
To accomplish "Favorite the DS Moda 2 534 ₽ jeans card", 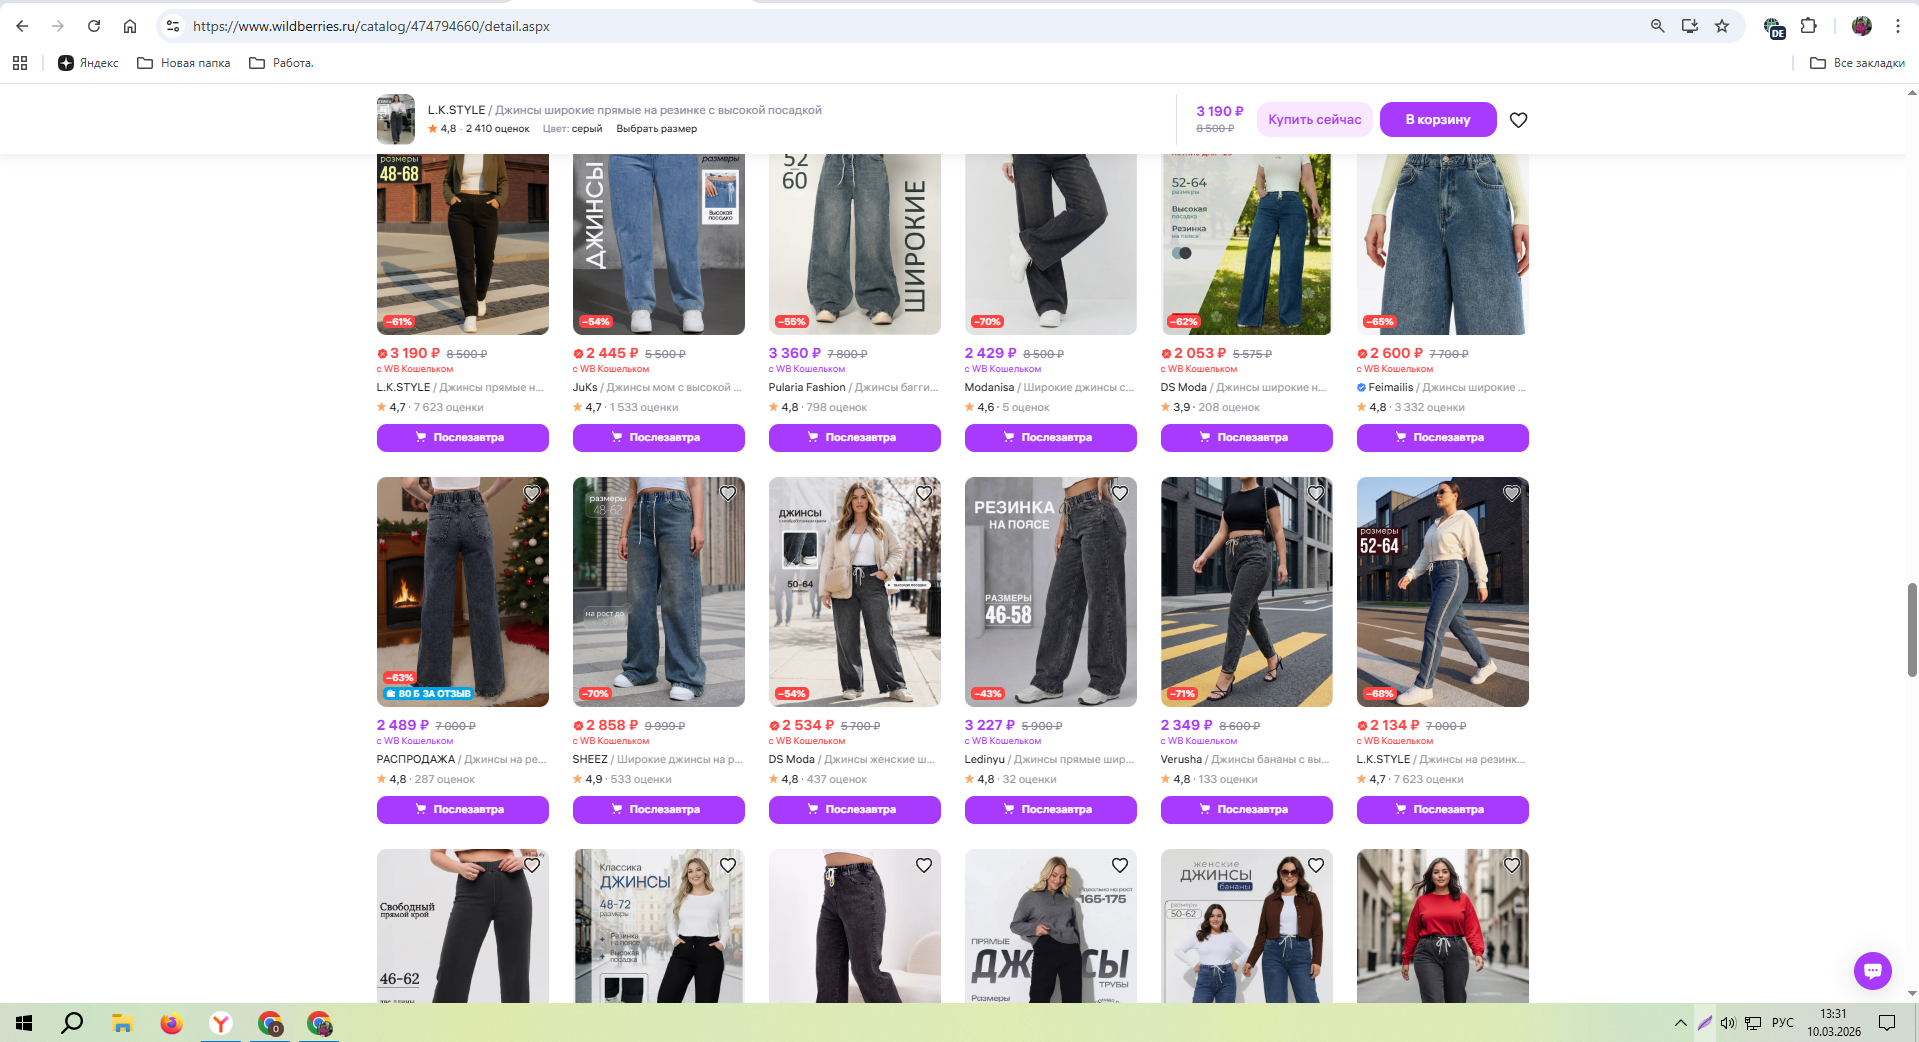I will point(924,493).
